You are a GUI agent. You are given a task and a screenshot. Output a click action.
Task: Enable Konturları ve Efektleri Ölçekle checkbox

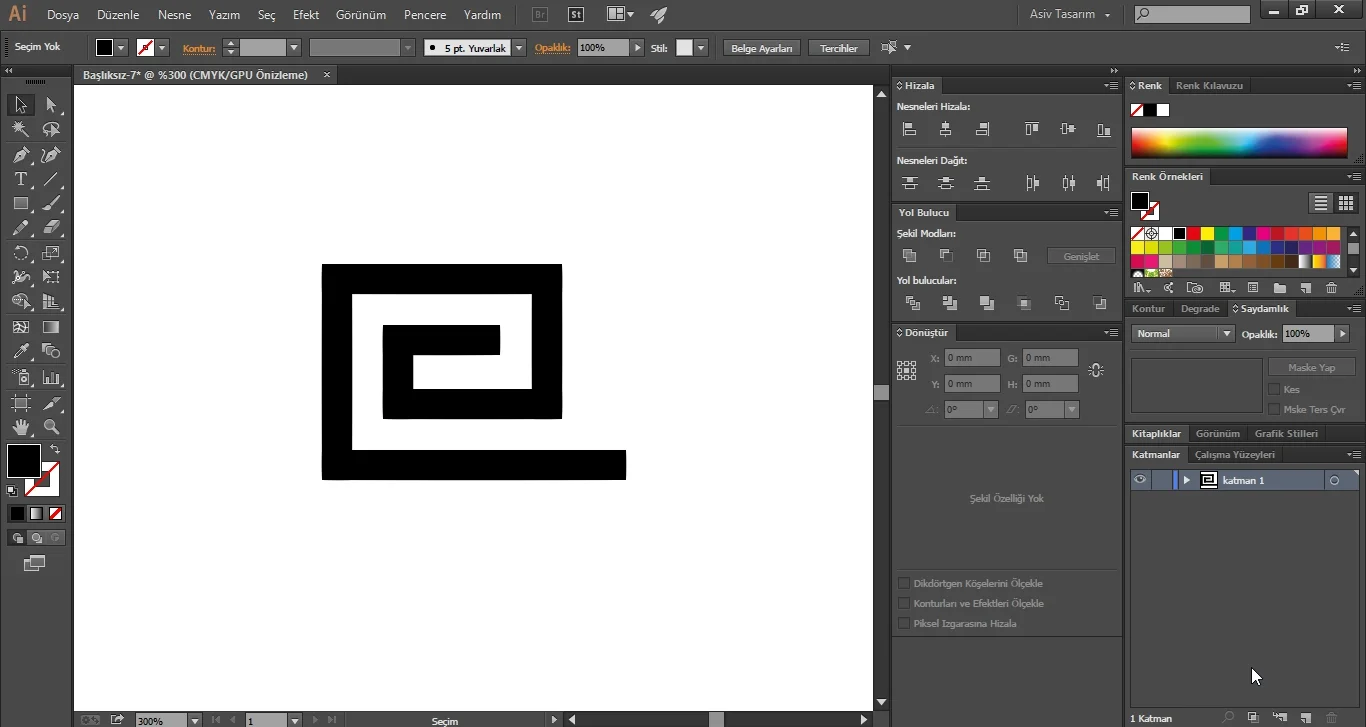(904, 603)
